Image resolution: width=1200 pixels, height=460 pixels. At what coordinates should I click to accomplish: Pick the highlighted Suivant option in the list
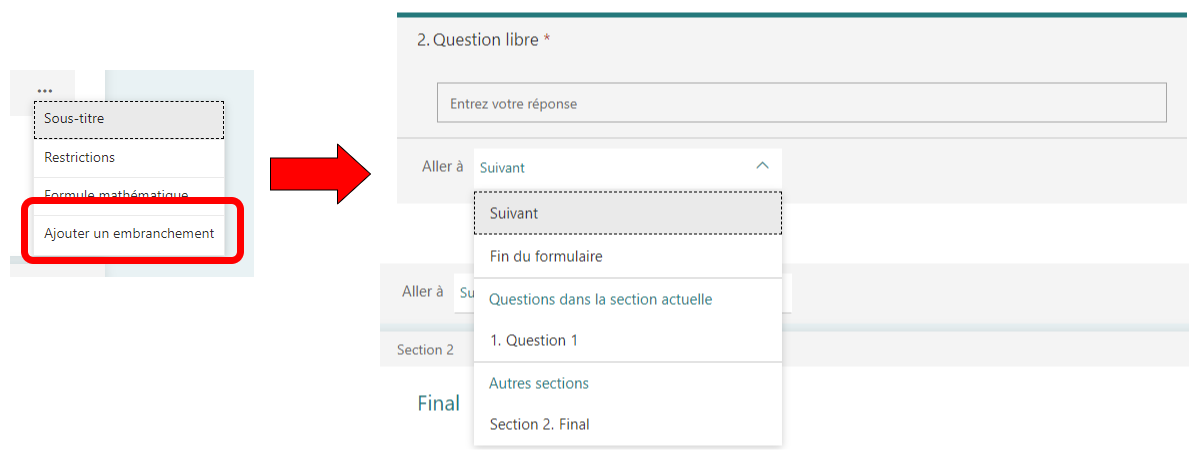627,213
